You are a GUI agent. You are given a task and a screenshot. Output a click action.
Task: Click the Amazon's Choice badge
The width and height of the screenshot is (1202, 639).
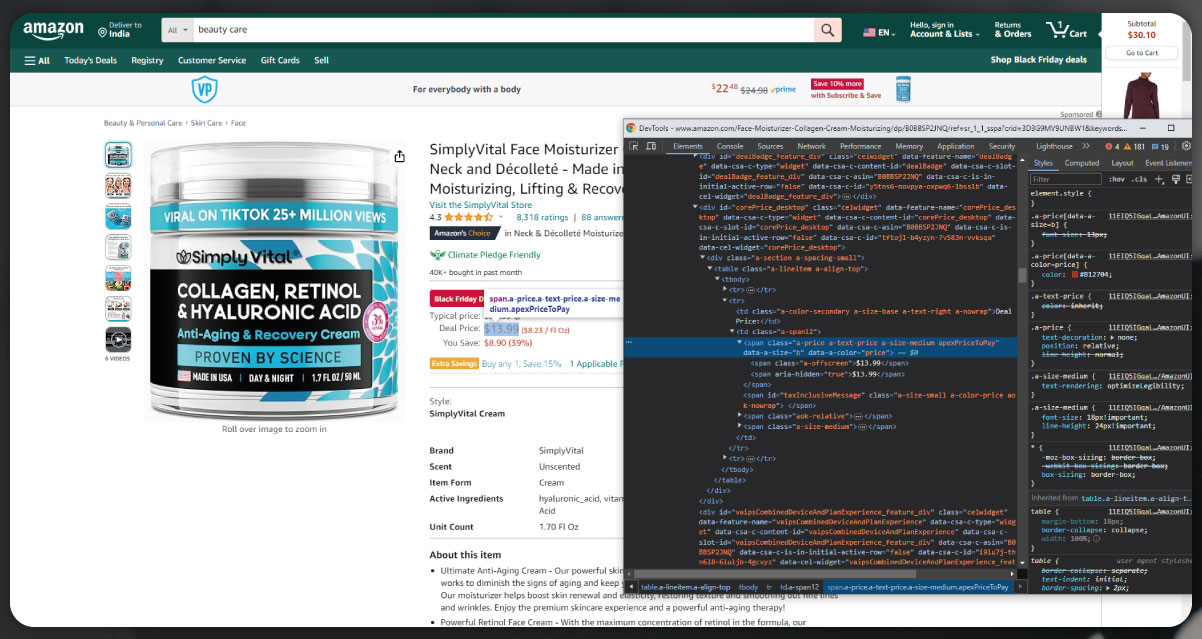464,233
